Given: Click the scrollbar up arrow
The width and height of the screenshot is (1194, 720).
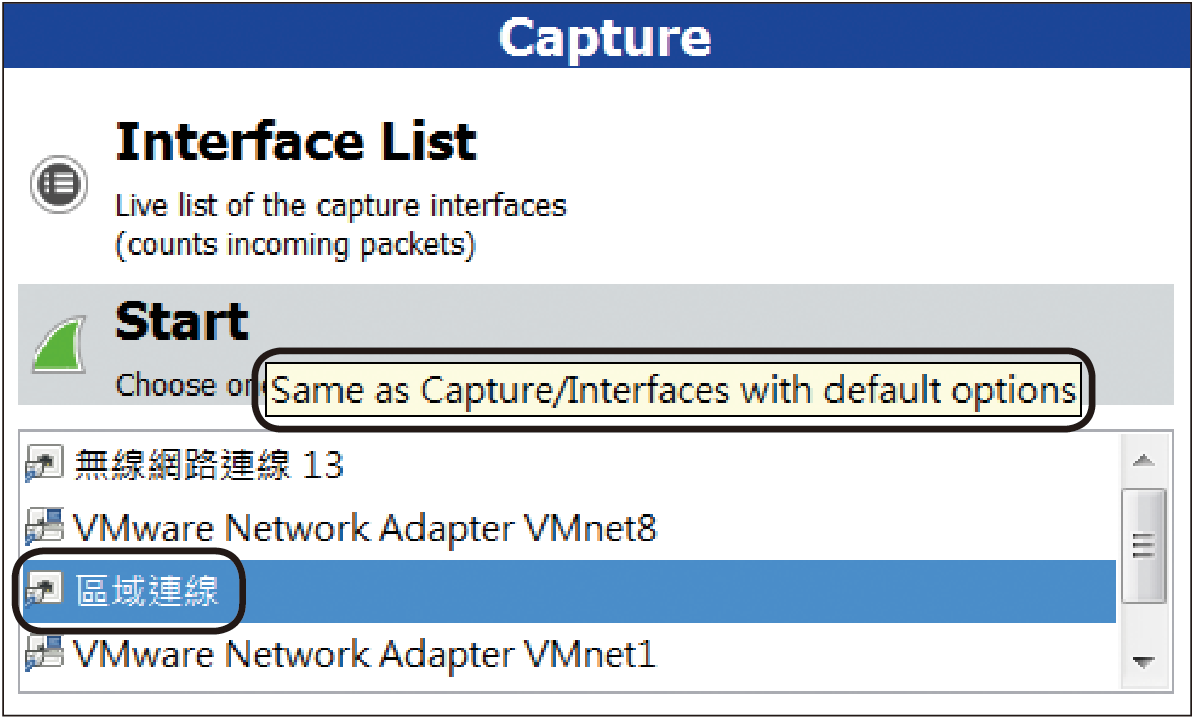Looking at the screenshot, I should (x=1143, y=460).
